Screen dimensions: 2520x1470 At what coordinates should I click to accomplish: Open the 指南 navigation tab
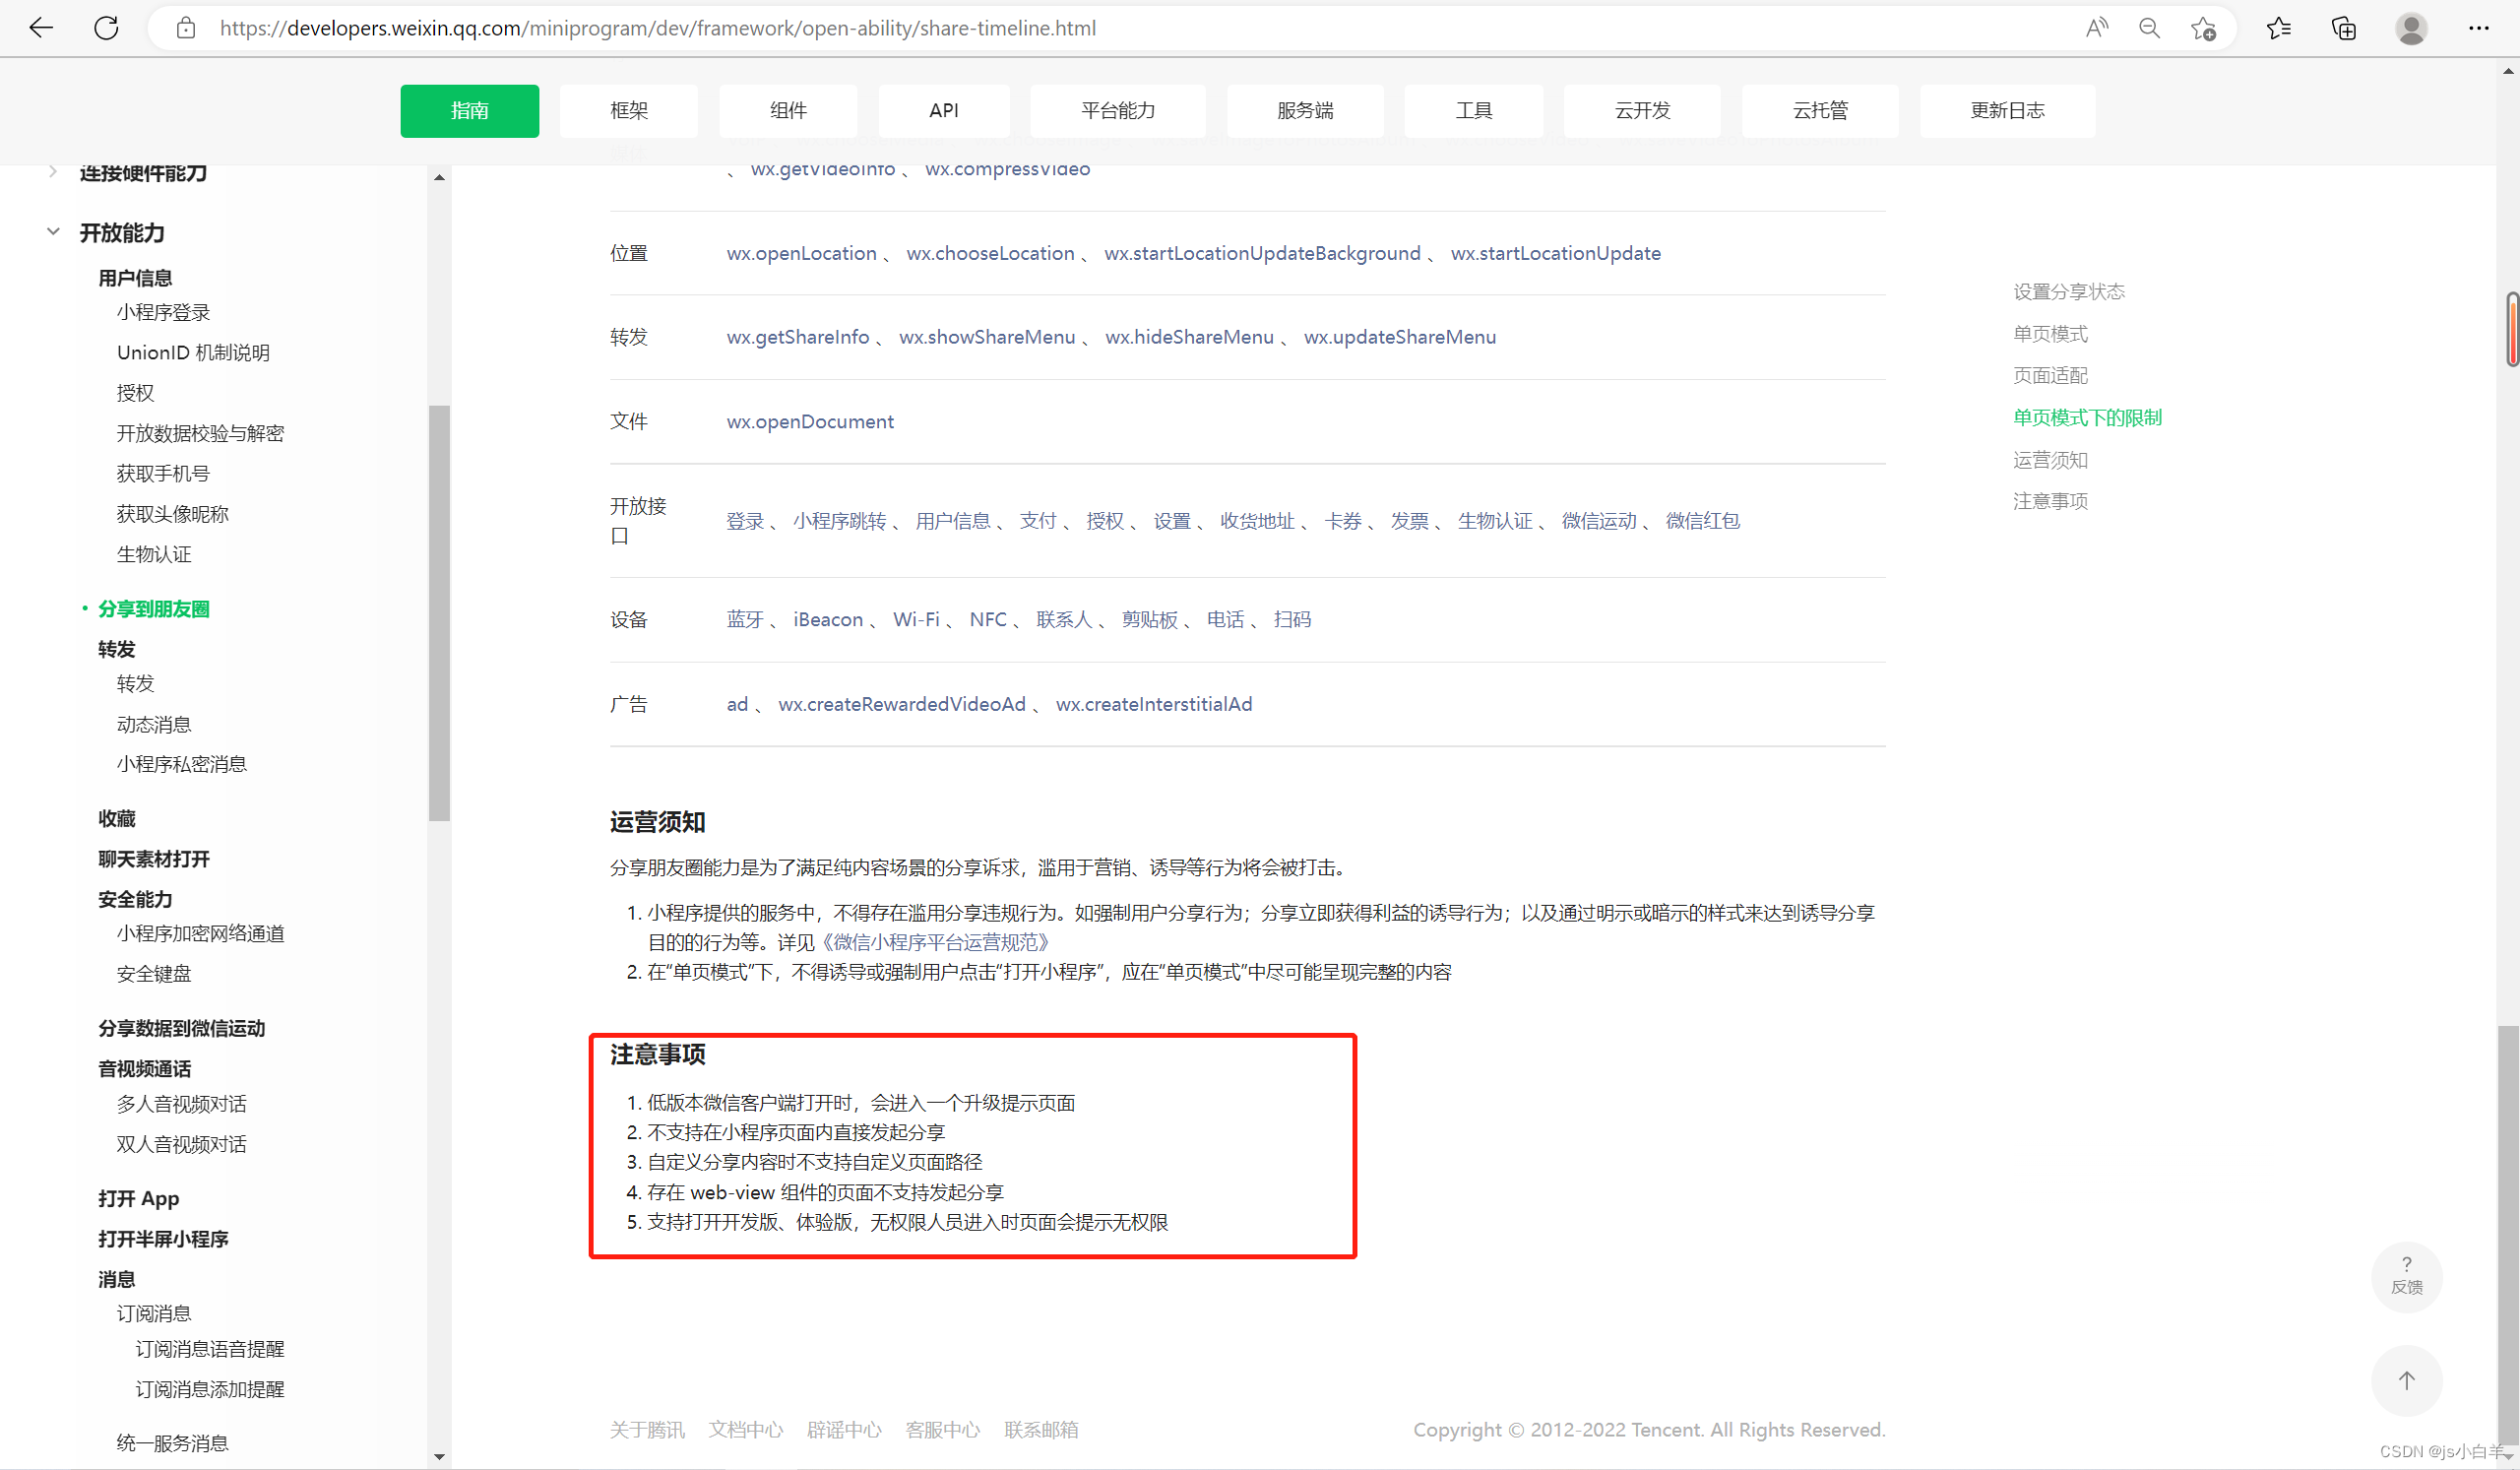pos(469,111)
